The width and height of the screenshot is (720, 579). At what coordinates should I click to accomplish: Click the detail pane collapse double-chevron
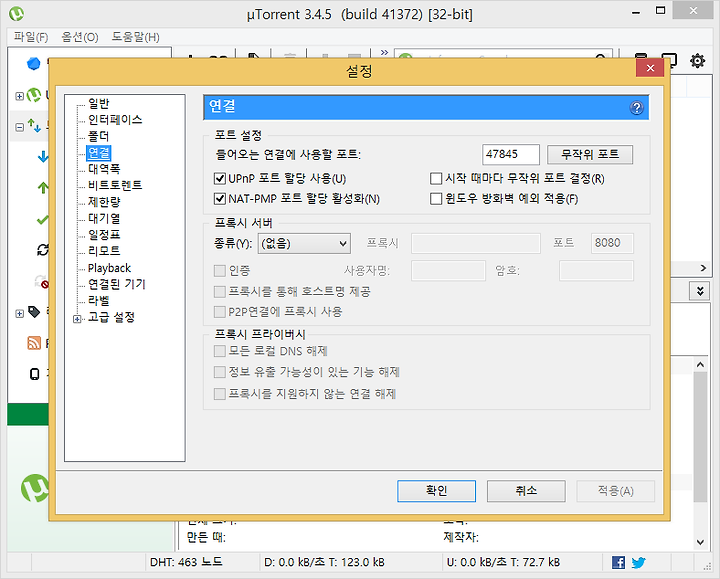(x=700, y=291)
